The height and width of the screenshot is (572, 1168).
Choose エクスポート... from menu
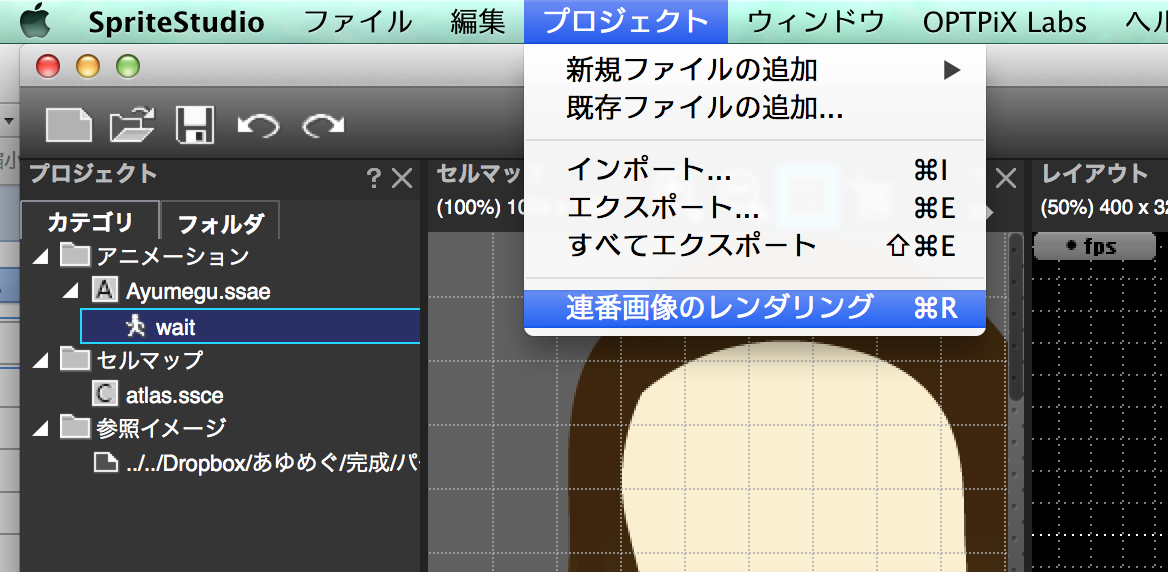755,209
